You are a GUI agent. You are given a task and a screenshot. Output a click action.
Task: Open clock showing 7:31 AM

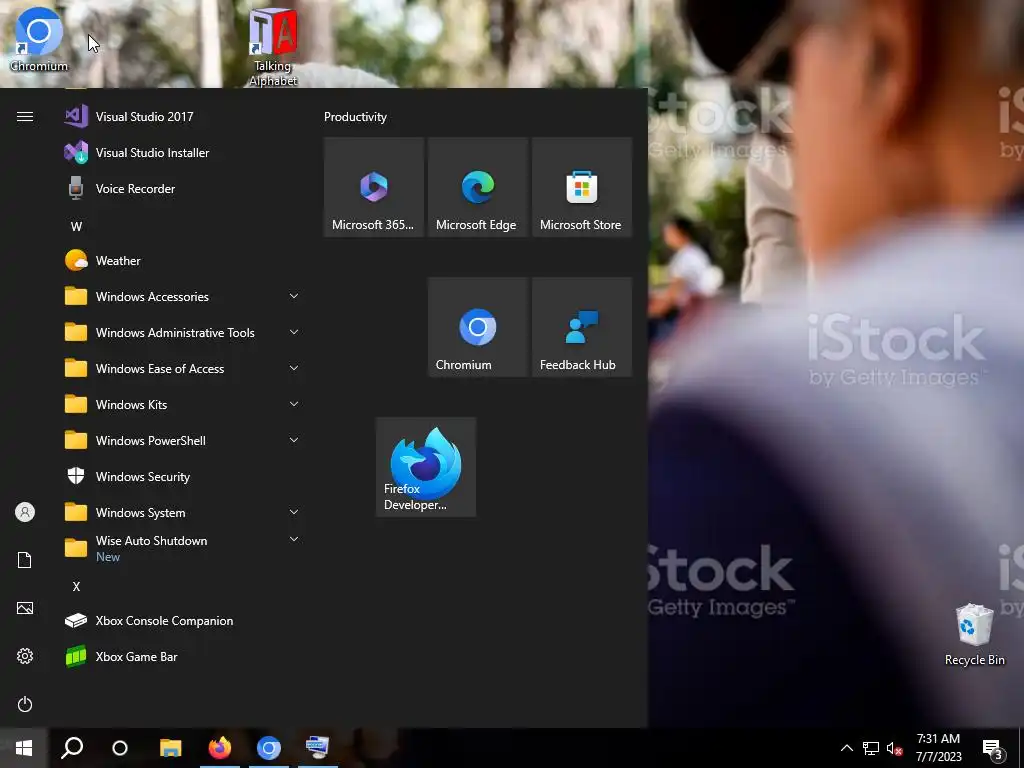[x=938, y=748]
